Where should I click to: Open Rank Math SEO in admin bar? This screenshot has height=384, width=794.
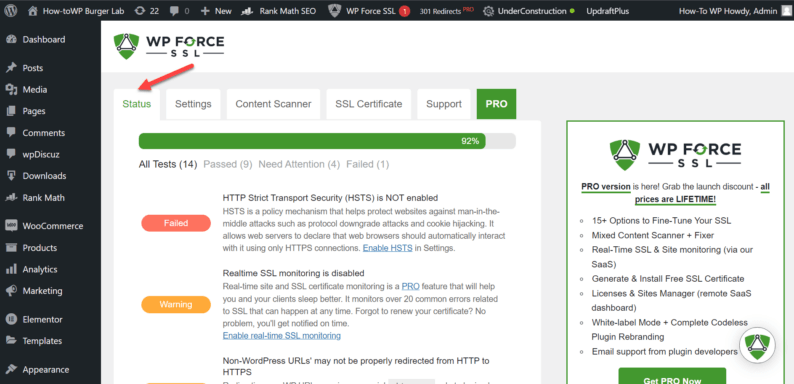(x=279, y=11)
